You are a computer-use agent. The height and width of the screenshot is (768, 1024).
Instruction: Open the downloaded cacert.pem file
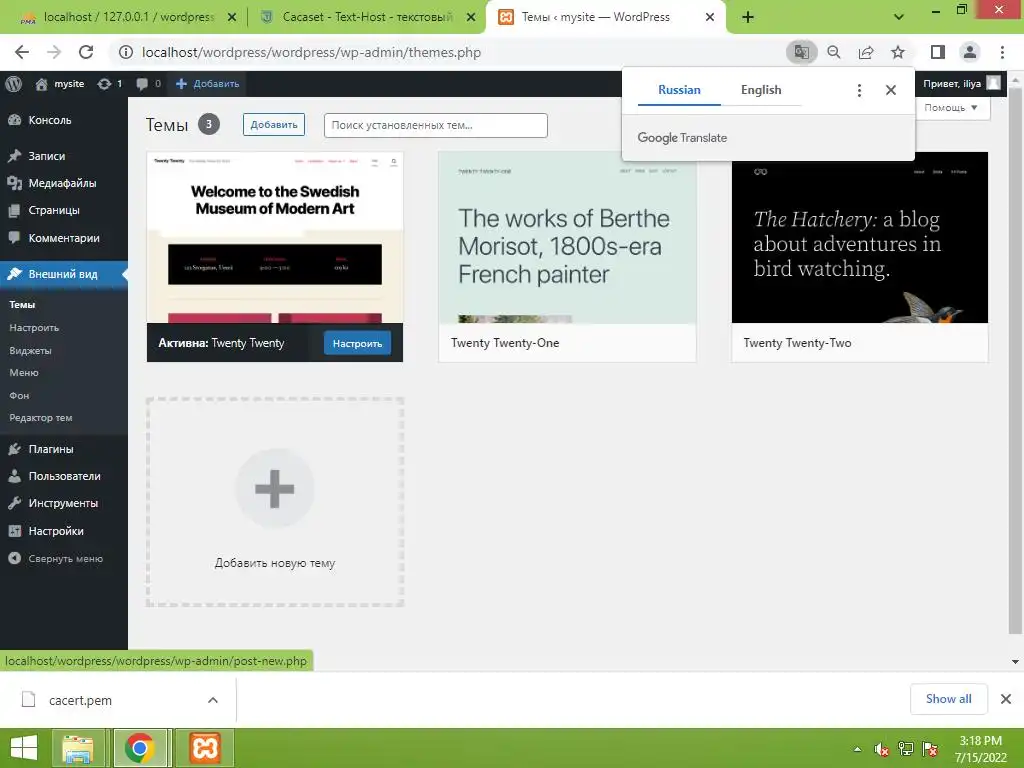(80, 700)
